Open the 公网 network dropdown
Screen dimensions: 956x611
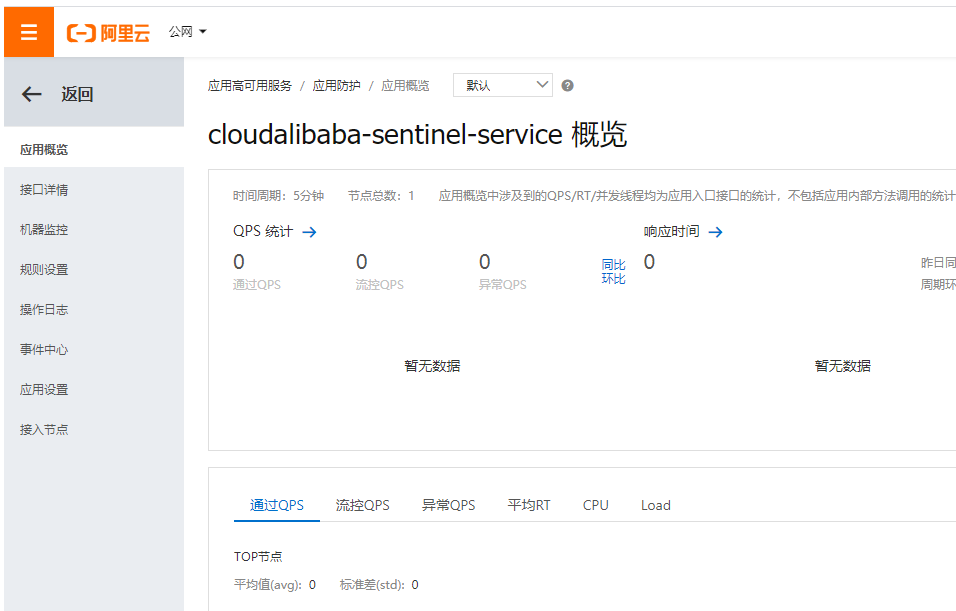click(x=188, y=32)
